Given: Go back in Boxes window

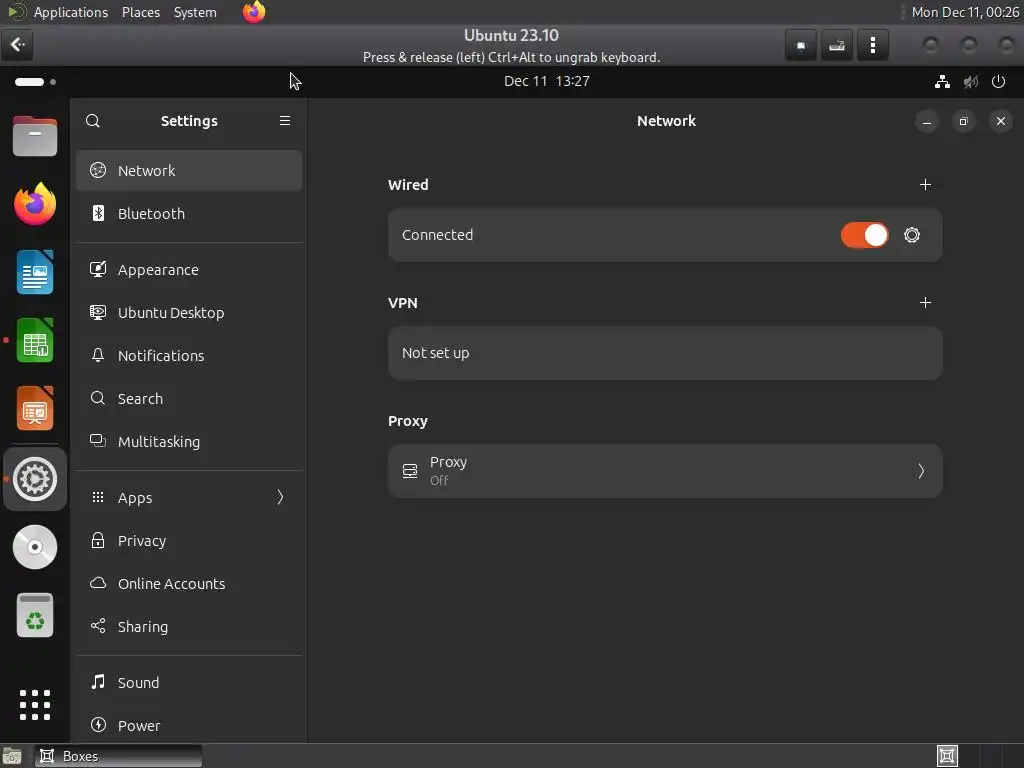Looking at the screenshot, I should [17, 44].
